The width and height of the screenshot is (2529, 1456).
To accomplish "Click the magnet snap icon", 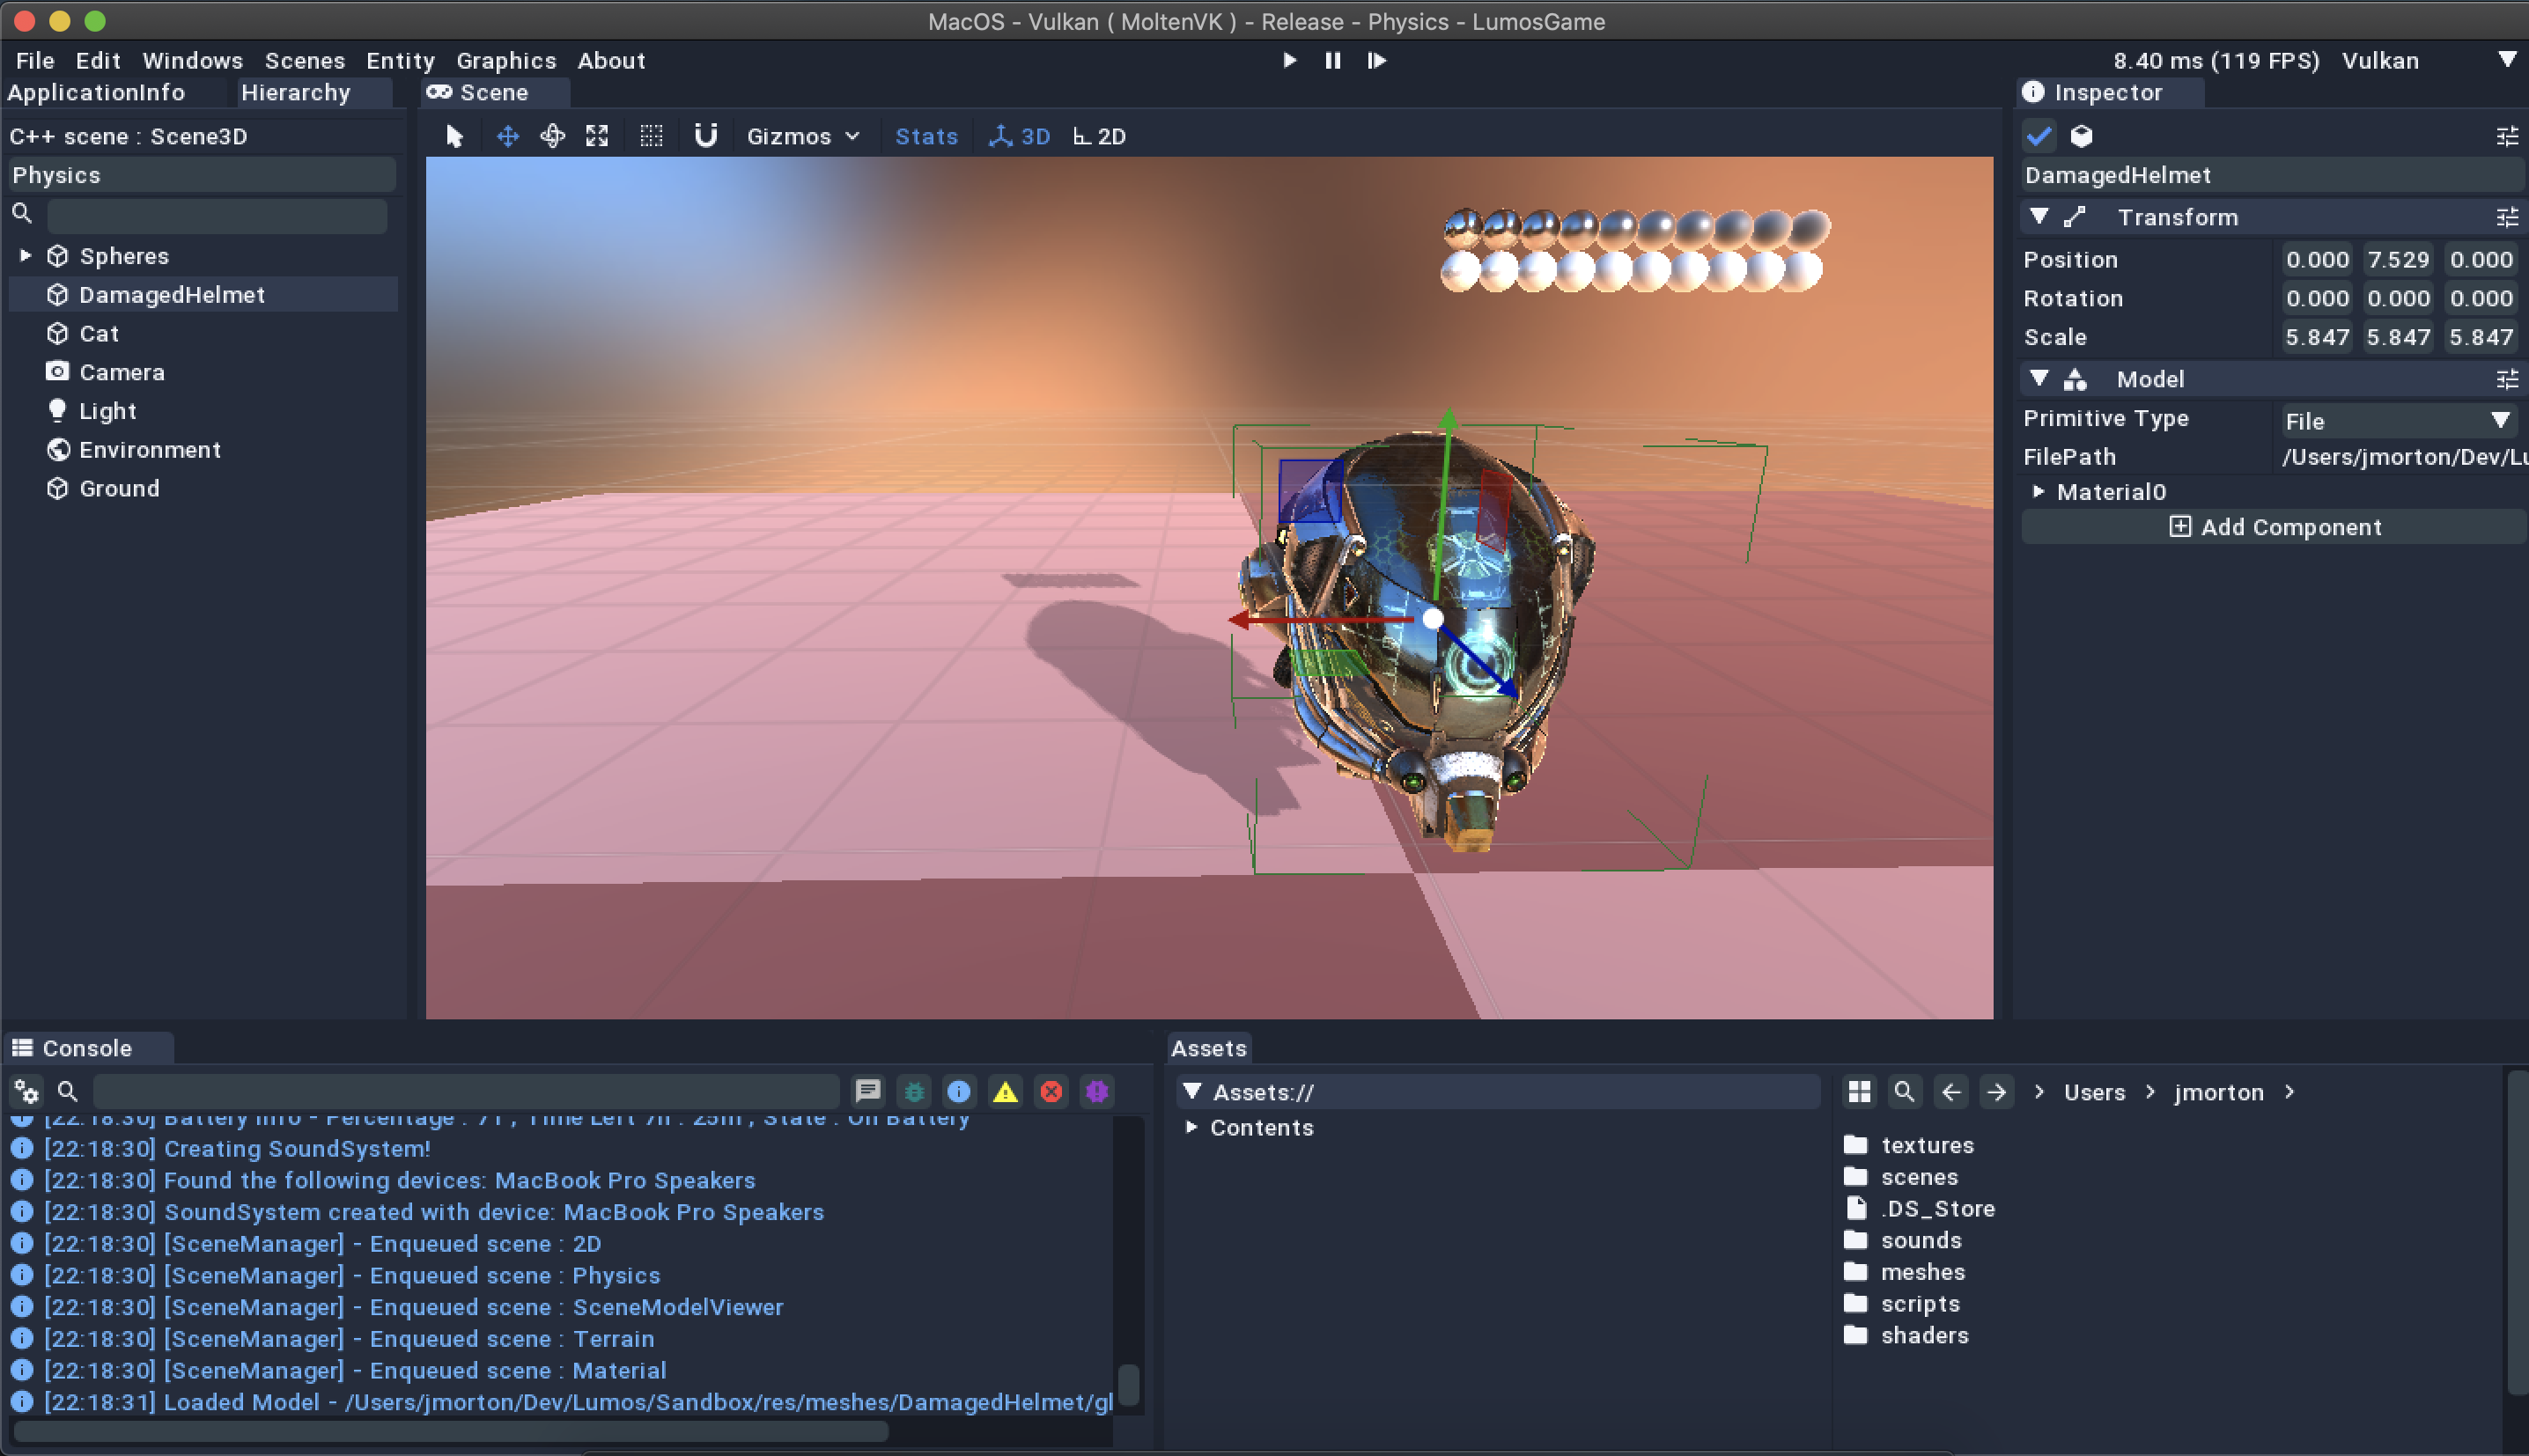I will click(x=705, y=136).
